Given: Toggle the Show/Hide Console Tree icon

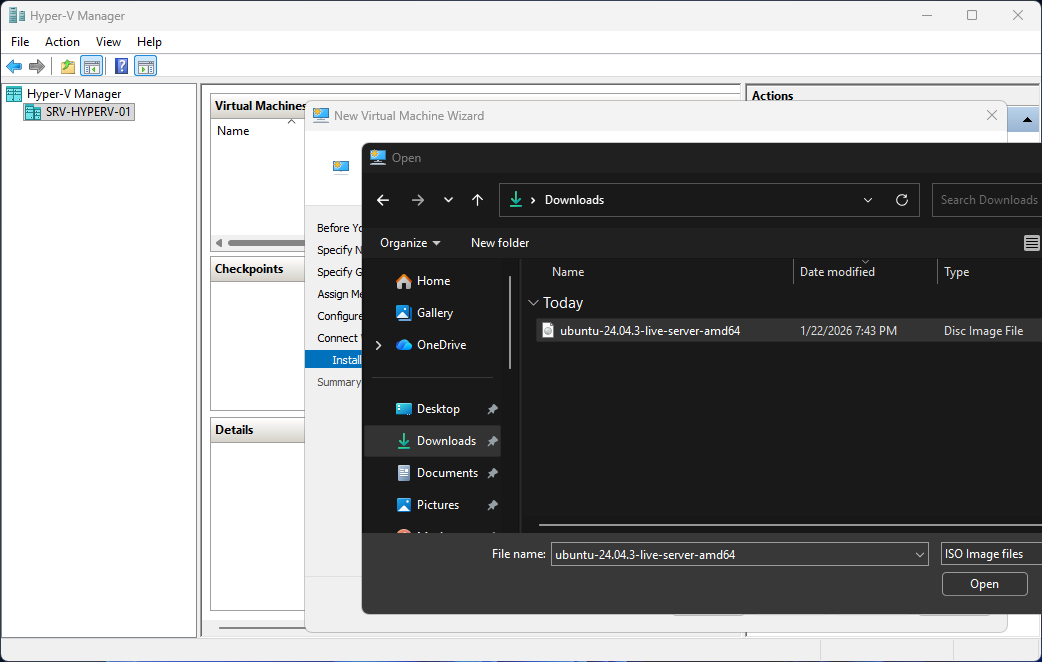Looking at the screenshot, I should (91, 67).
